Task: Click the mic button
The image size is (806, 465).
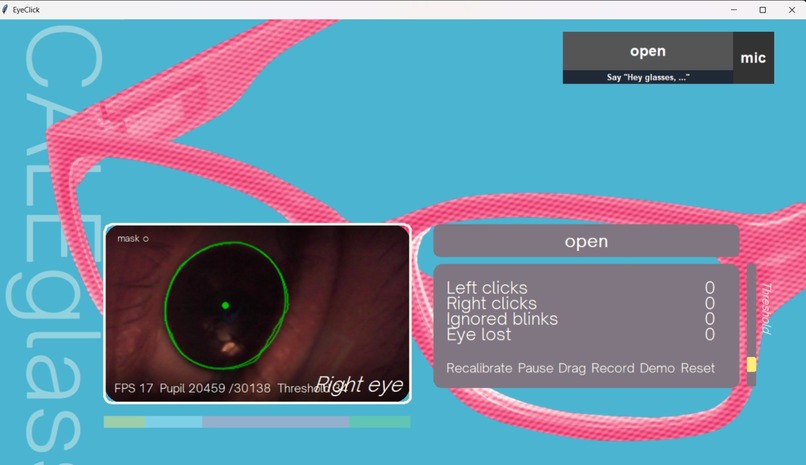Action: pos(753,58)
